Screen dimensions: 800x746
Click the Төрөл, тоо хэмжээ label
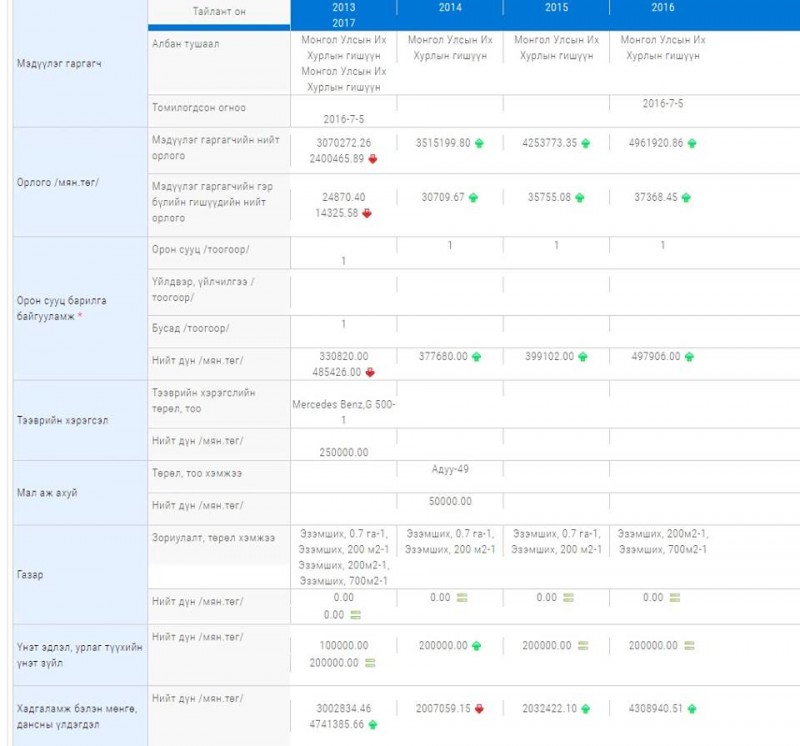(x=196, y=473)
